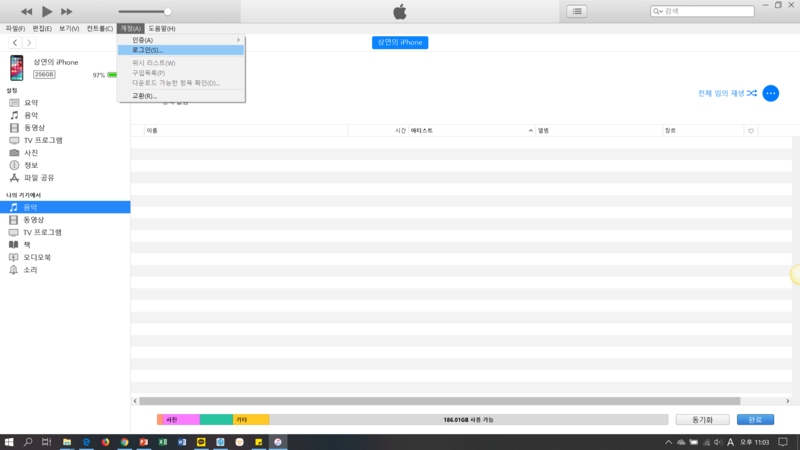This screenshot has width=800, height=450.
Task: Open PowerPoint from taskbar
Action: tap(143, 442)
